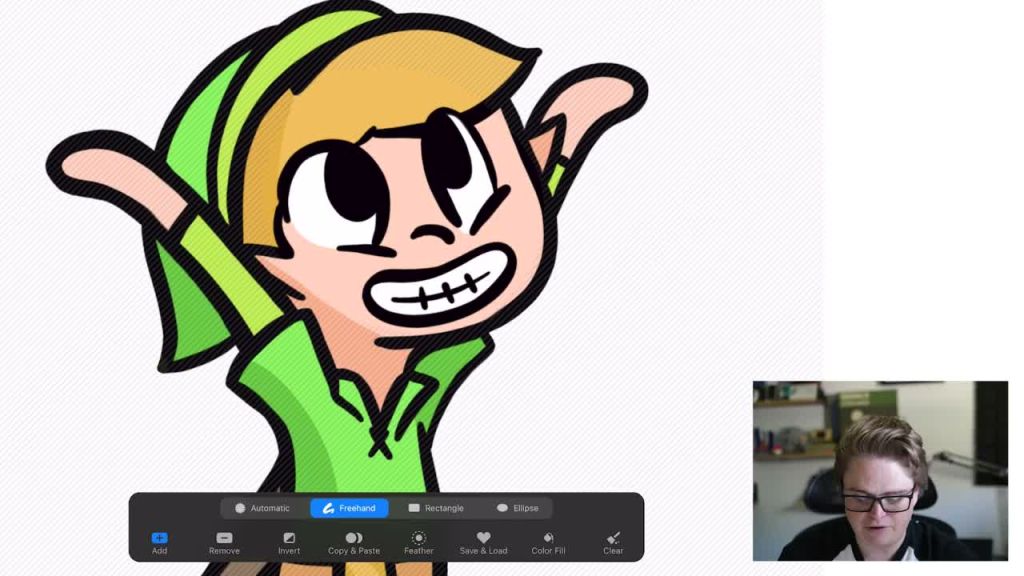Open the Copy & Paste option

click(x=354, y=543)
